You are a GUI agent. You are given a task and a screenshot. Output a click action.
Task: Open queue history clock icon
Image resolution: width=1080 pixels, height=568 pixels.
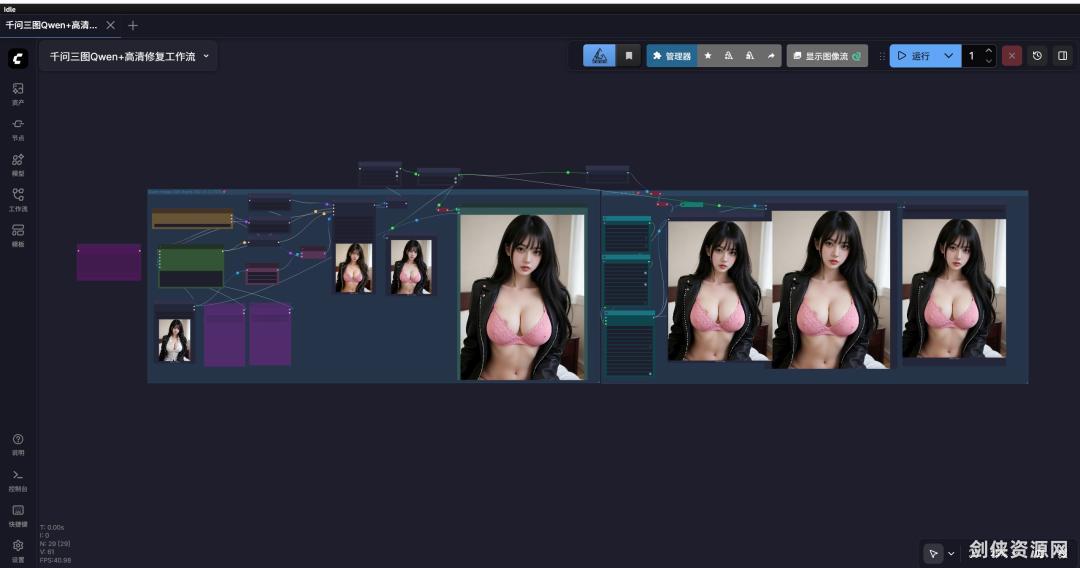point(1037,56)
